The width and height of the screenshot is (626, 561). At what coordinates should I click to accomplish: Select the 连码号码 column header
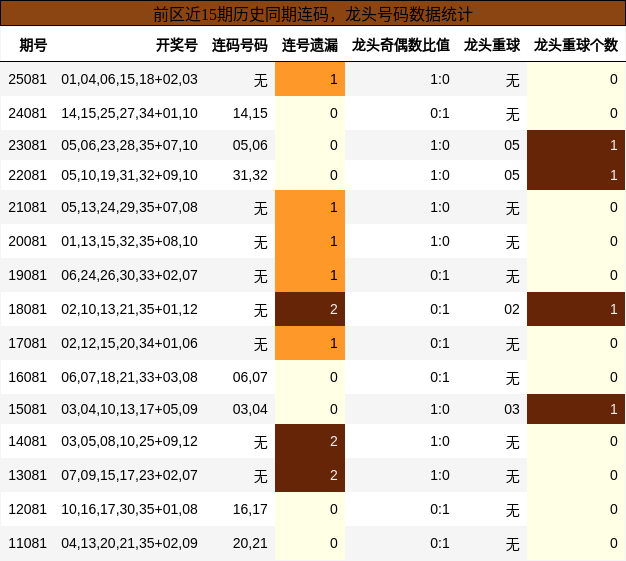[x=240, y=45]
